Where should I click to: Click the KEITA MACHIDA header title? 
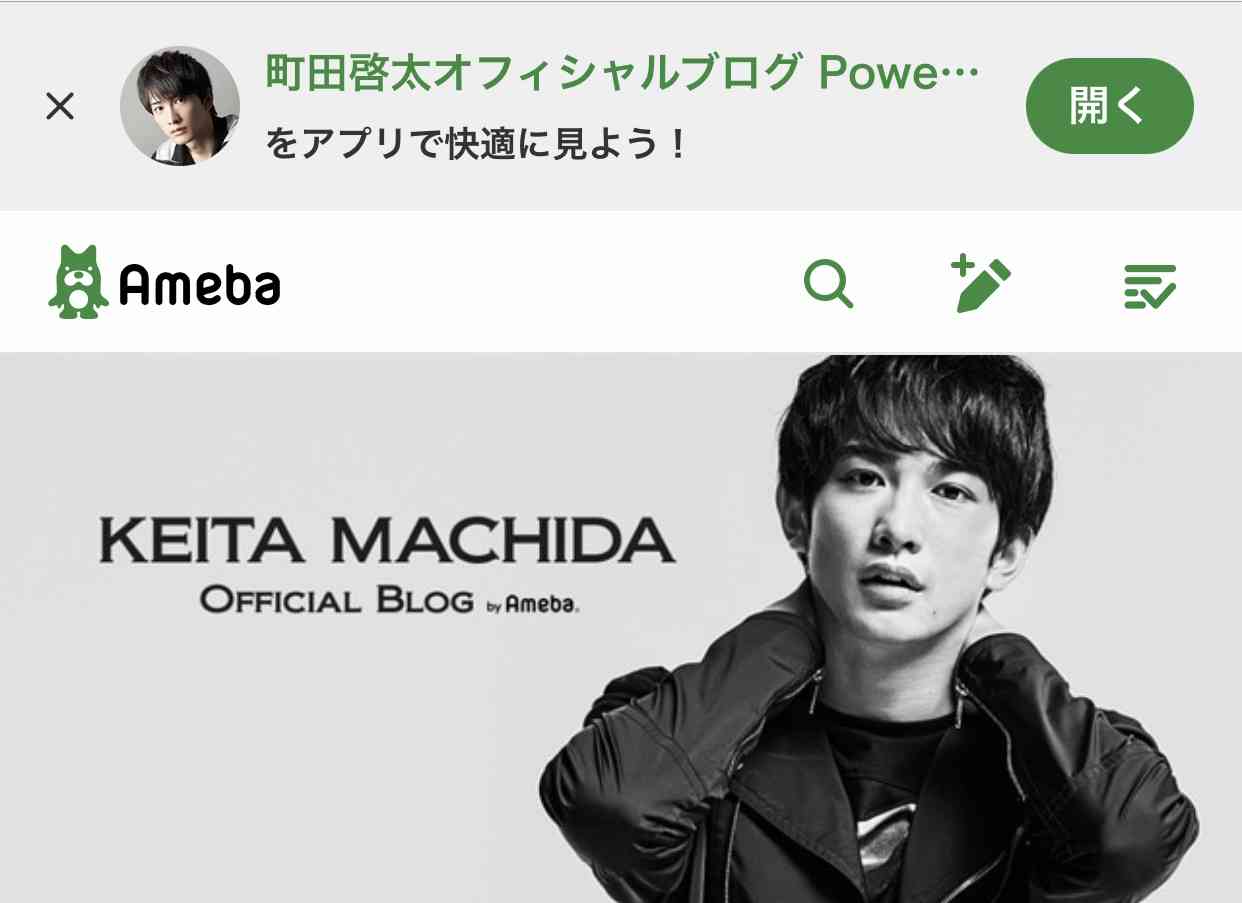tap(387, 540)
